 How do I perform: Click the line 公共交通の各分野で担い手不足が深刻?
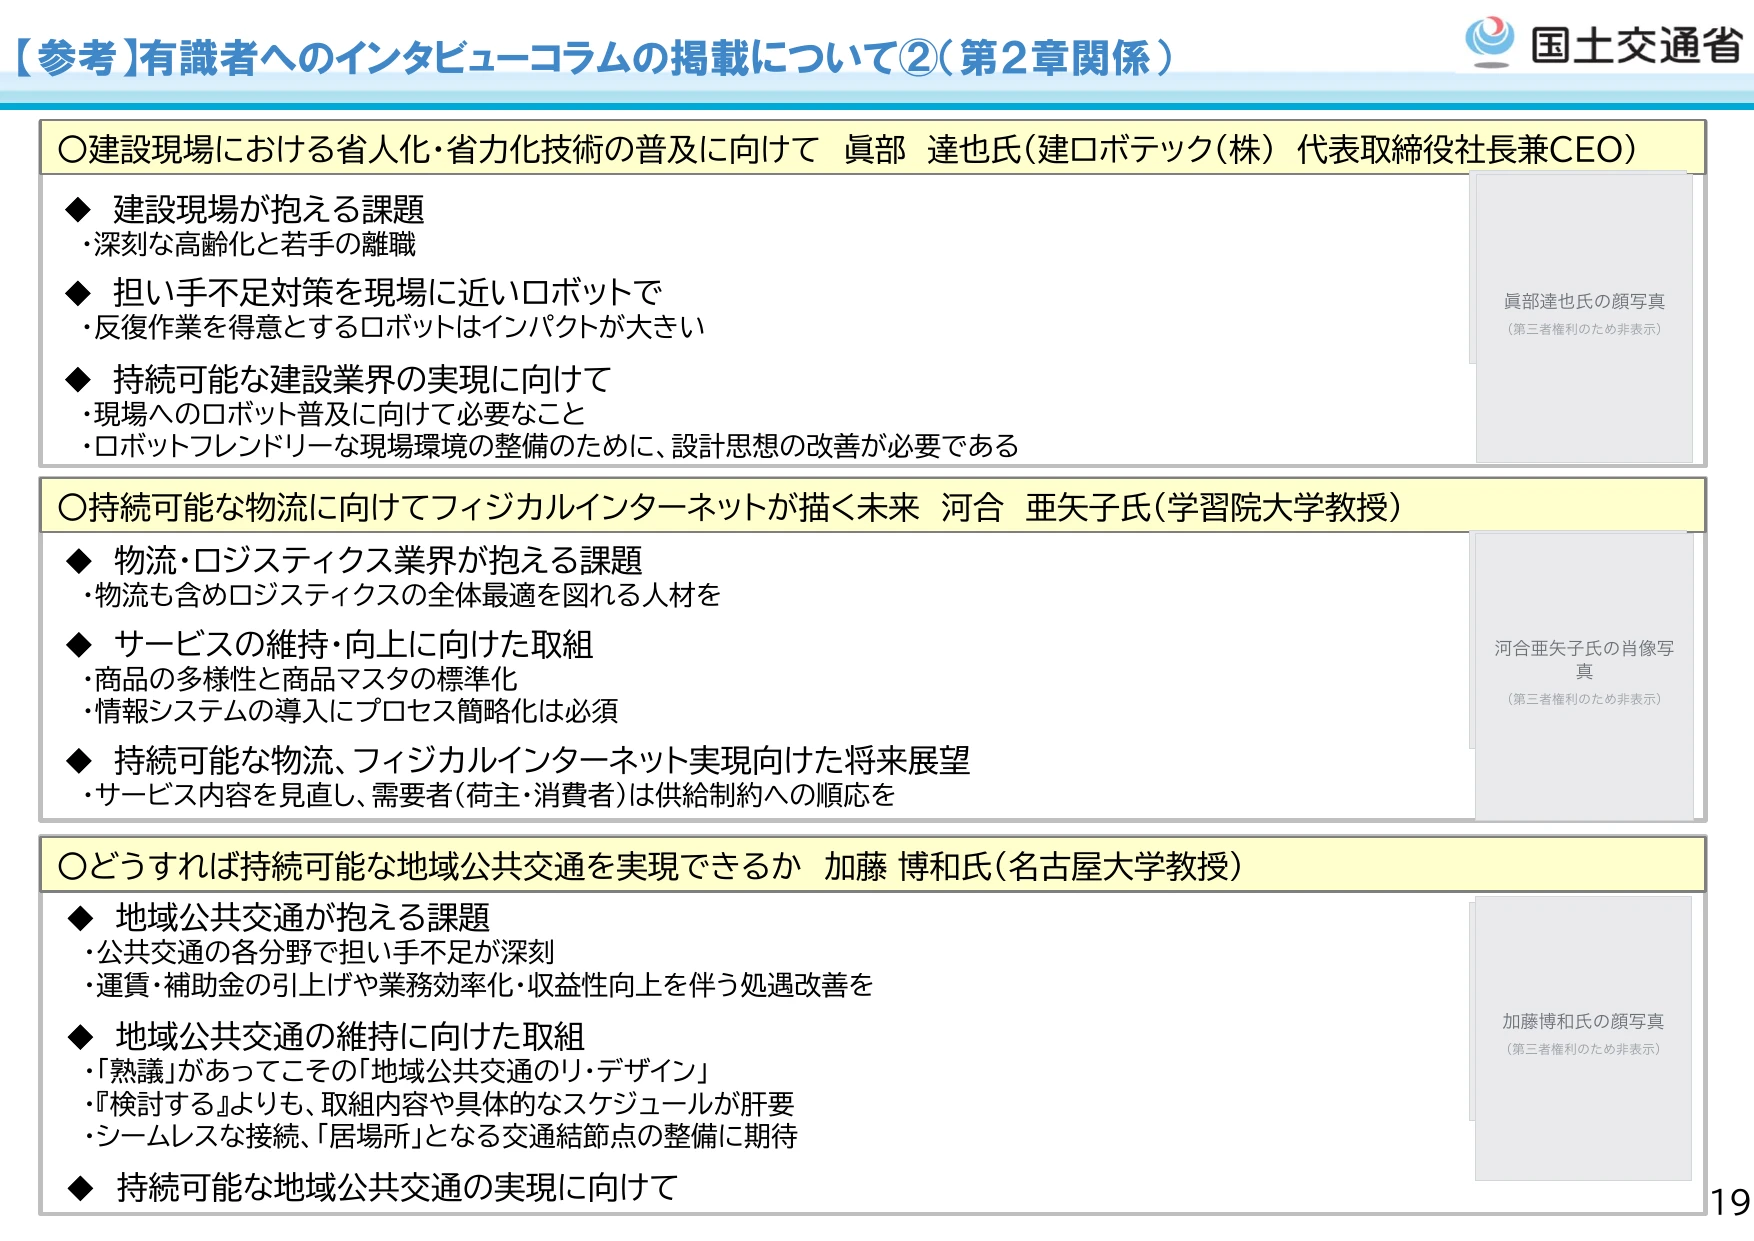pos(319,952)
